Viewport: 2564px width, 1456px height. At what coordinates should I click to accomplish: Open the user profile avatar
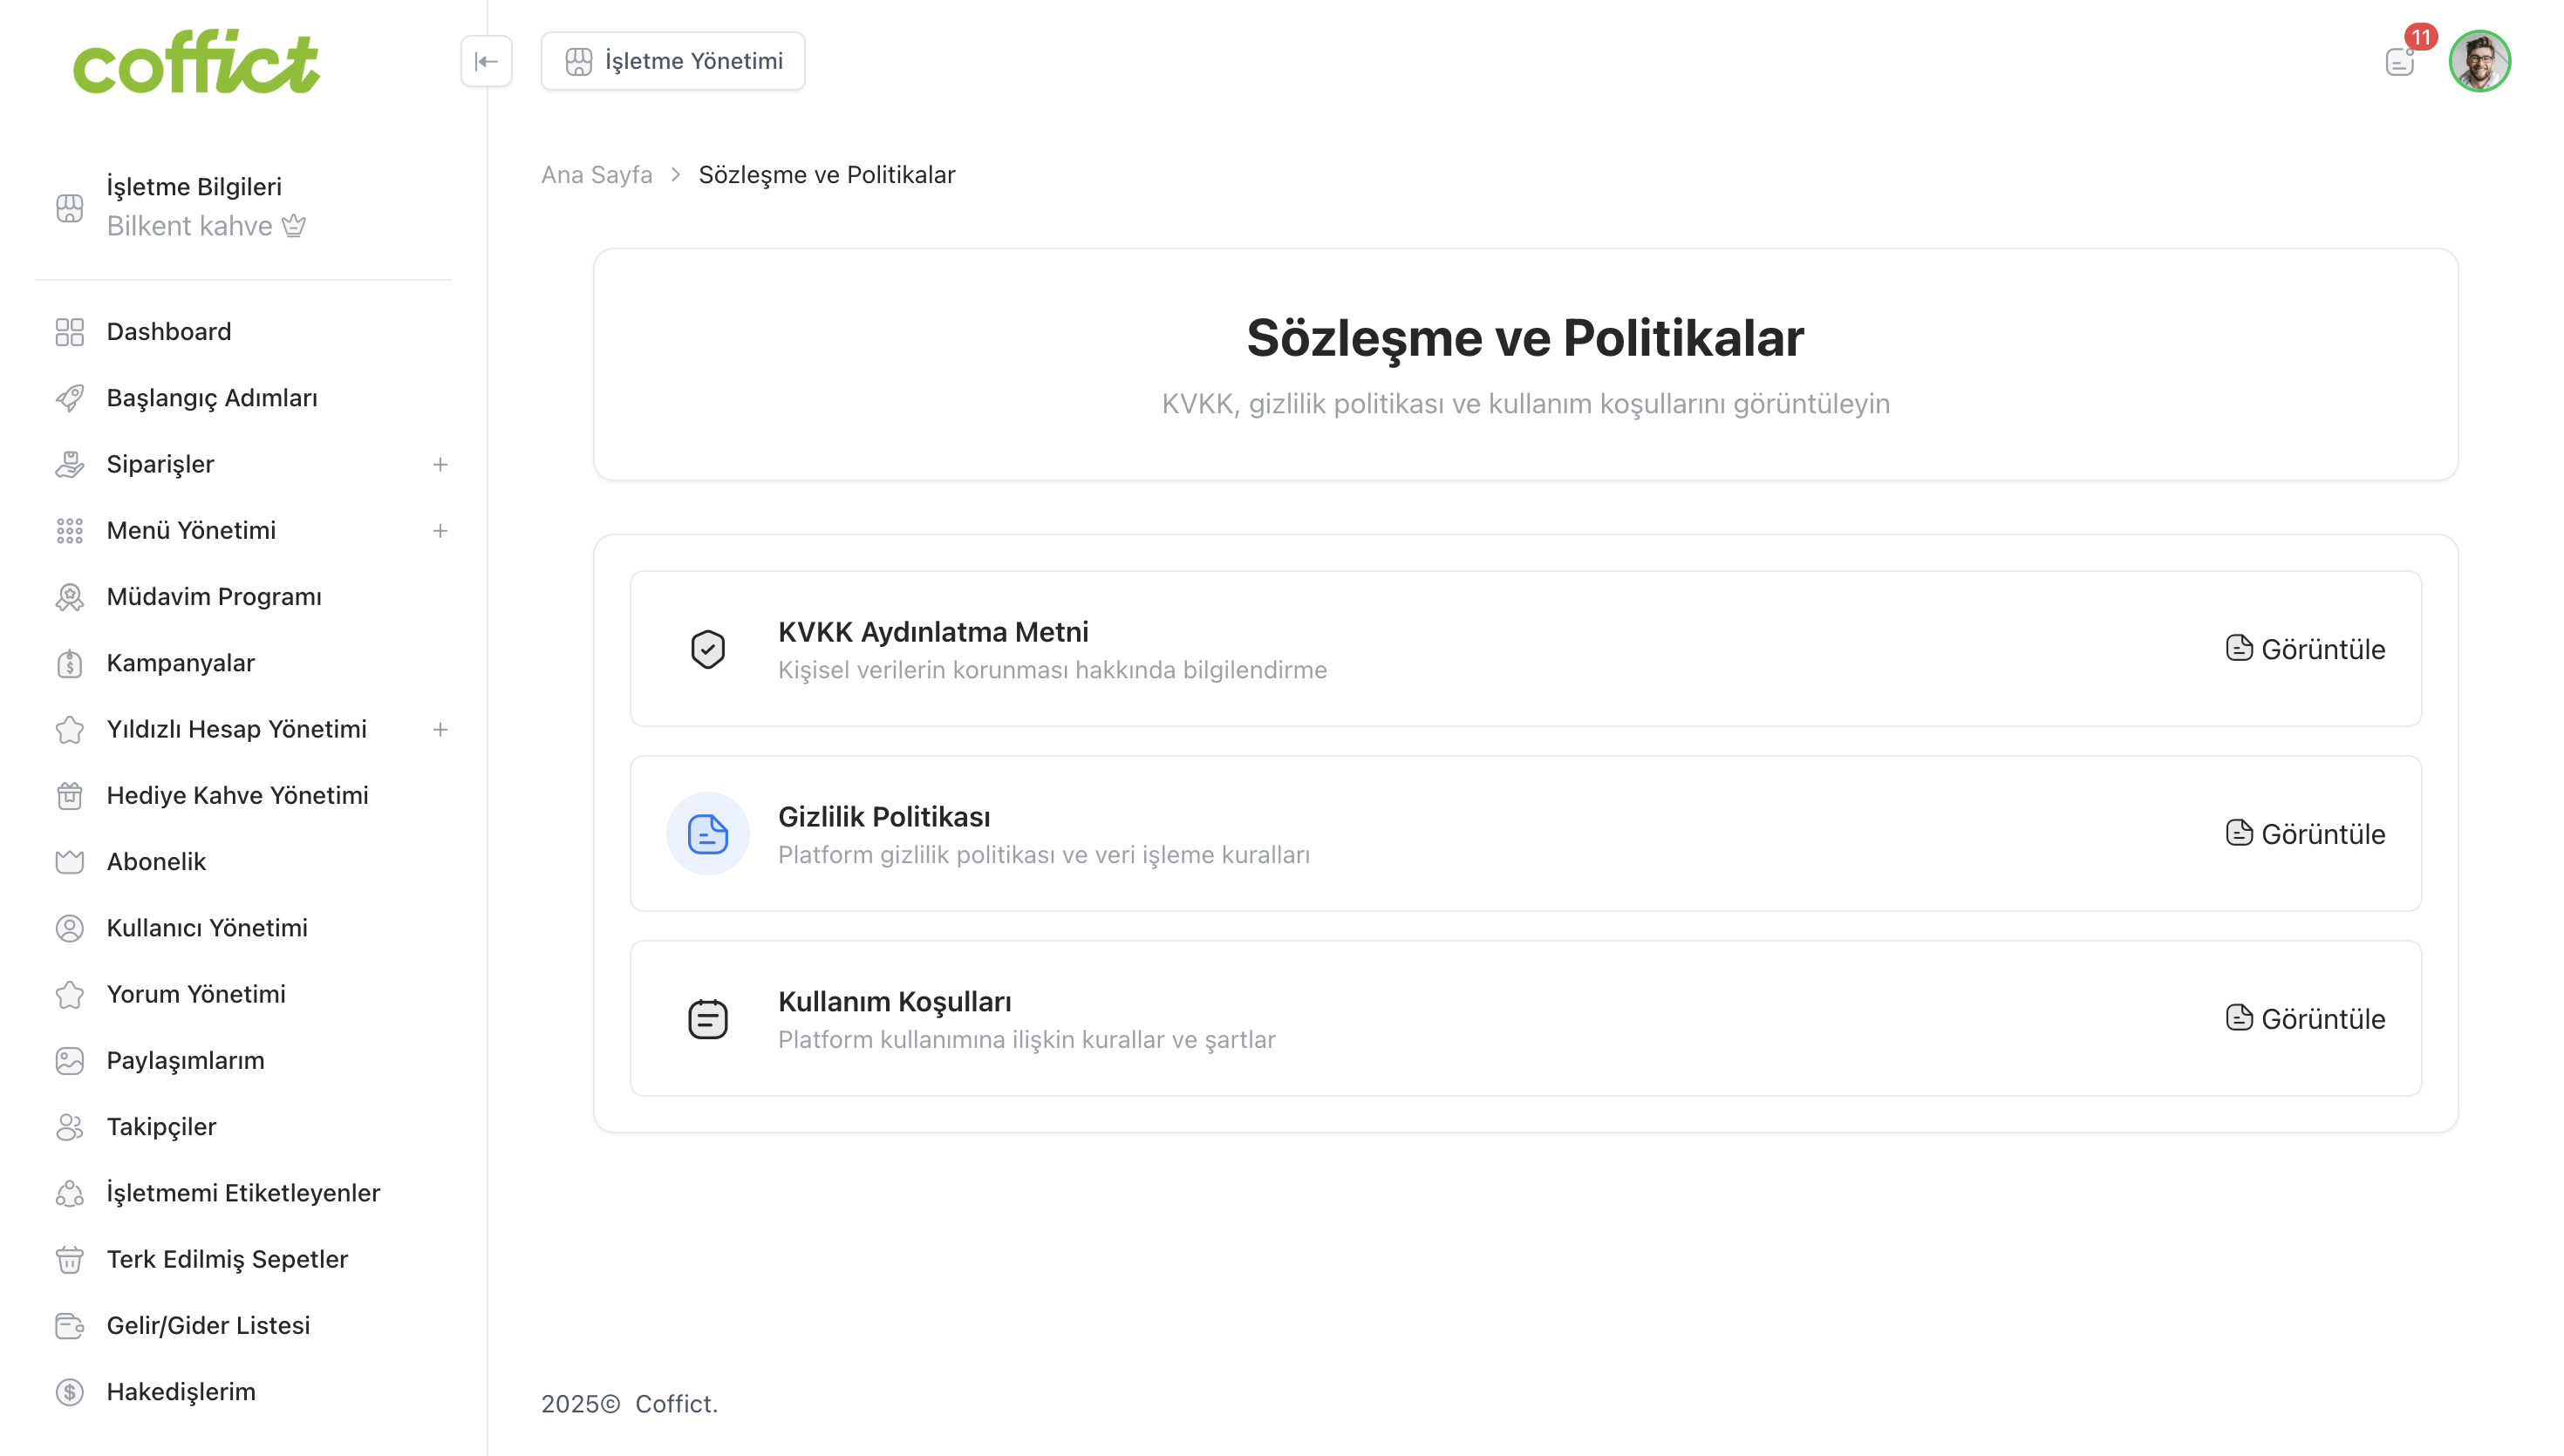point(2479,61)
